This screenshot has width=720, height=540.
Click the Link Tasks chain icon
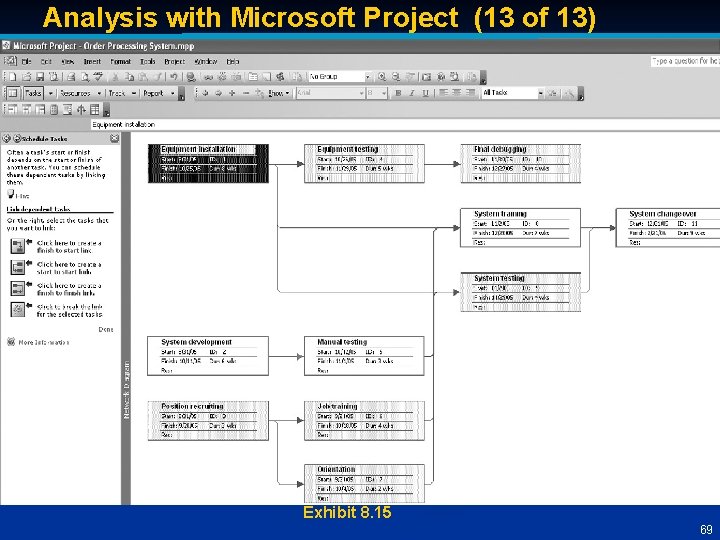(x=209, y=77)
